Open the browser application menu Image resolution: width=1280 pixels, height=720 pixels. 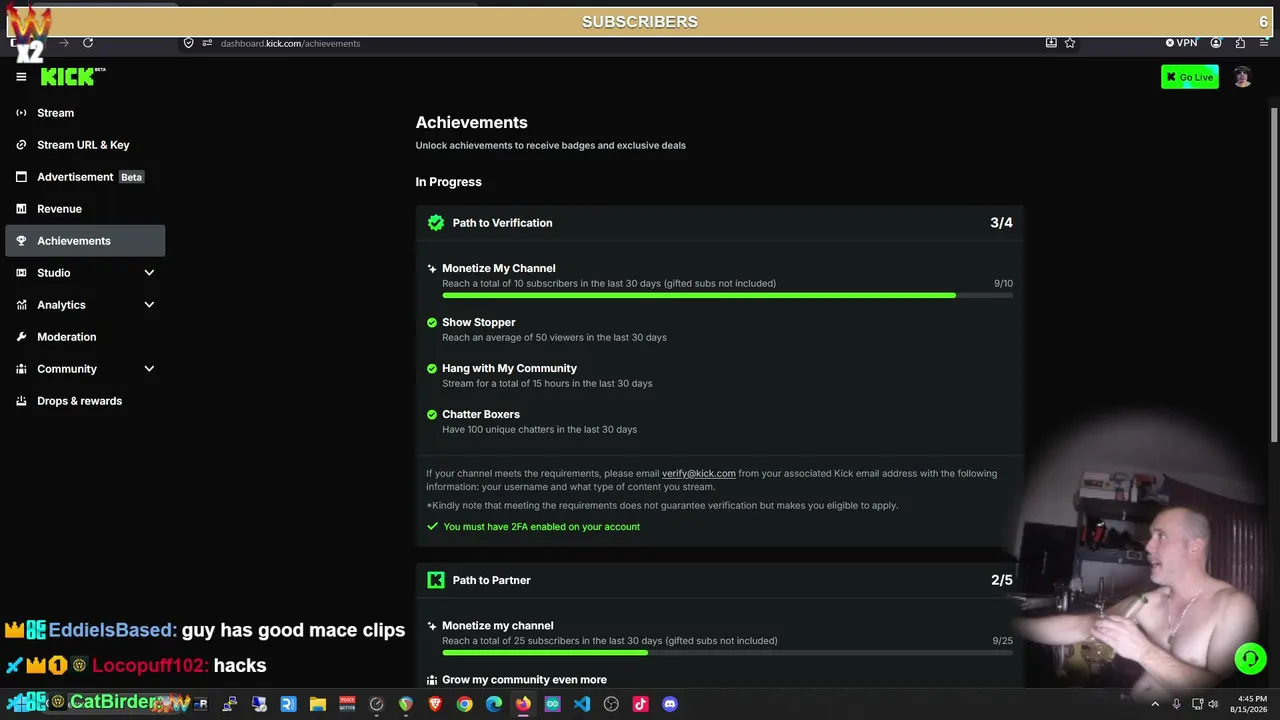1264,43
